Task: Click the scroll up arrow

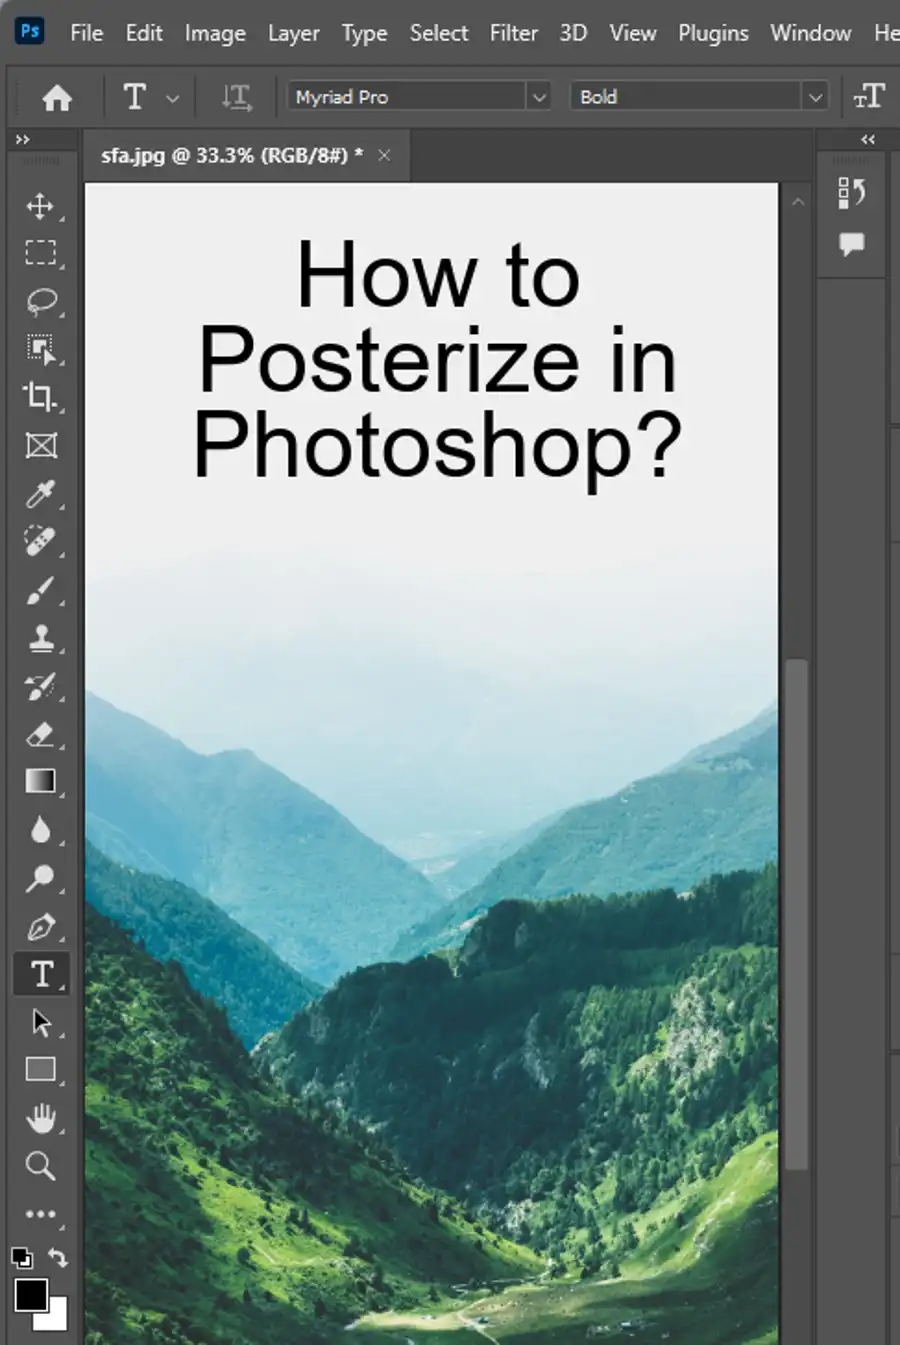Action: point(798,202)
